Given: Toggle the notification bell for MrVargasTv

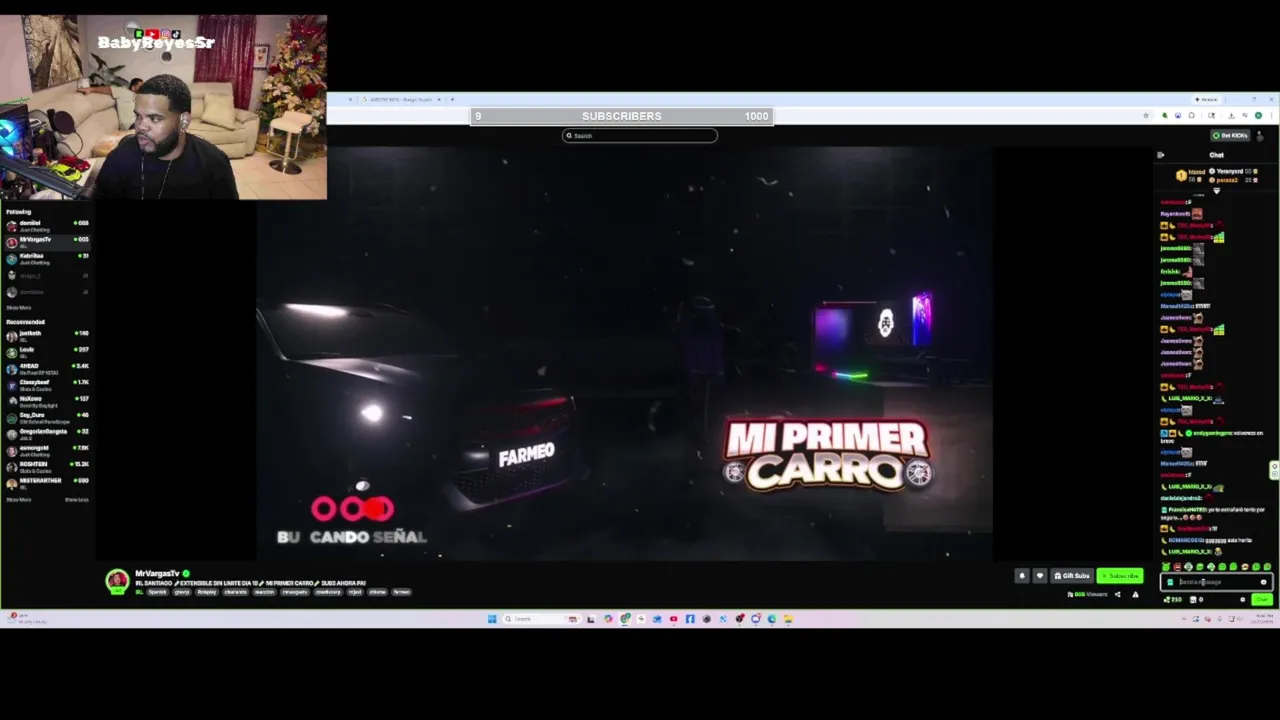Looking at the screenshot, I should point(1022,576).
